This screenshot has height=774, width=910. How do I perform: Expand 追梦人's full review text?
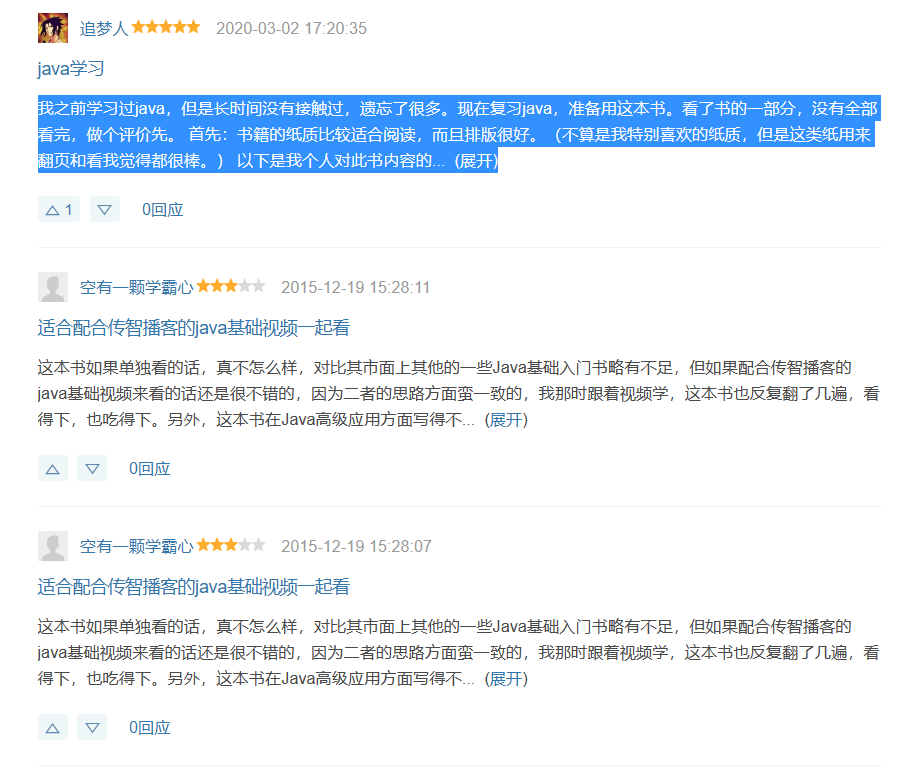(476, 161)
